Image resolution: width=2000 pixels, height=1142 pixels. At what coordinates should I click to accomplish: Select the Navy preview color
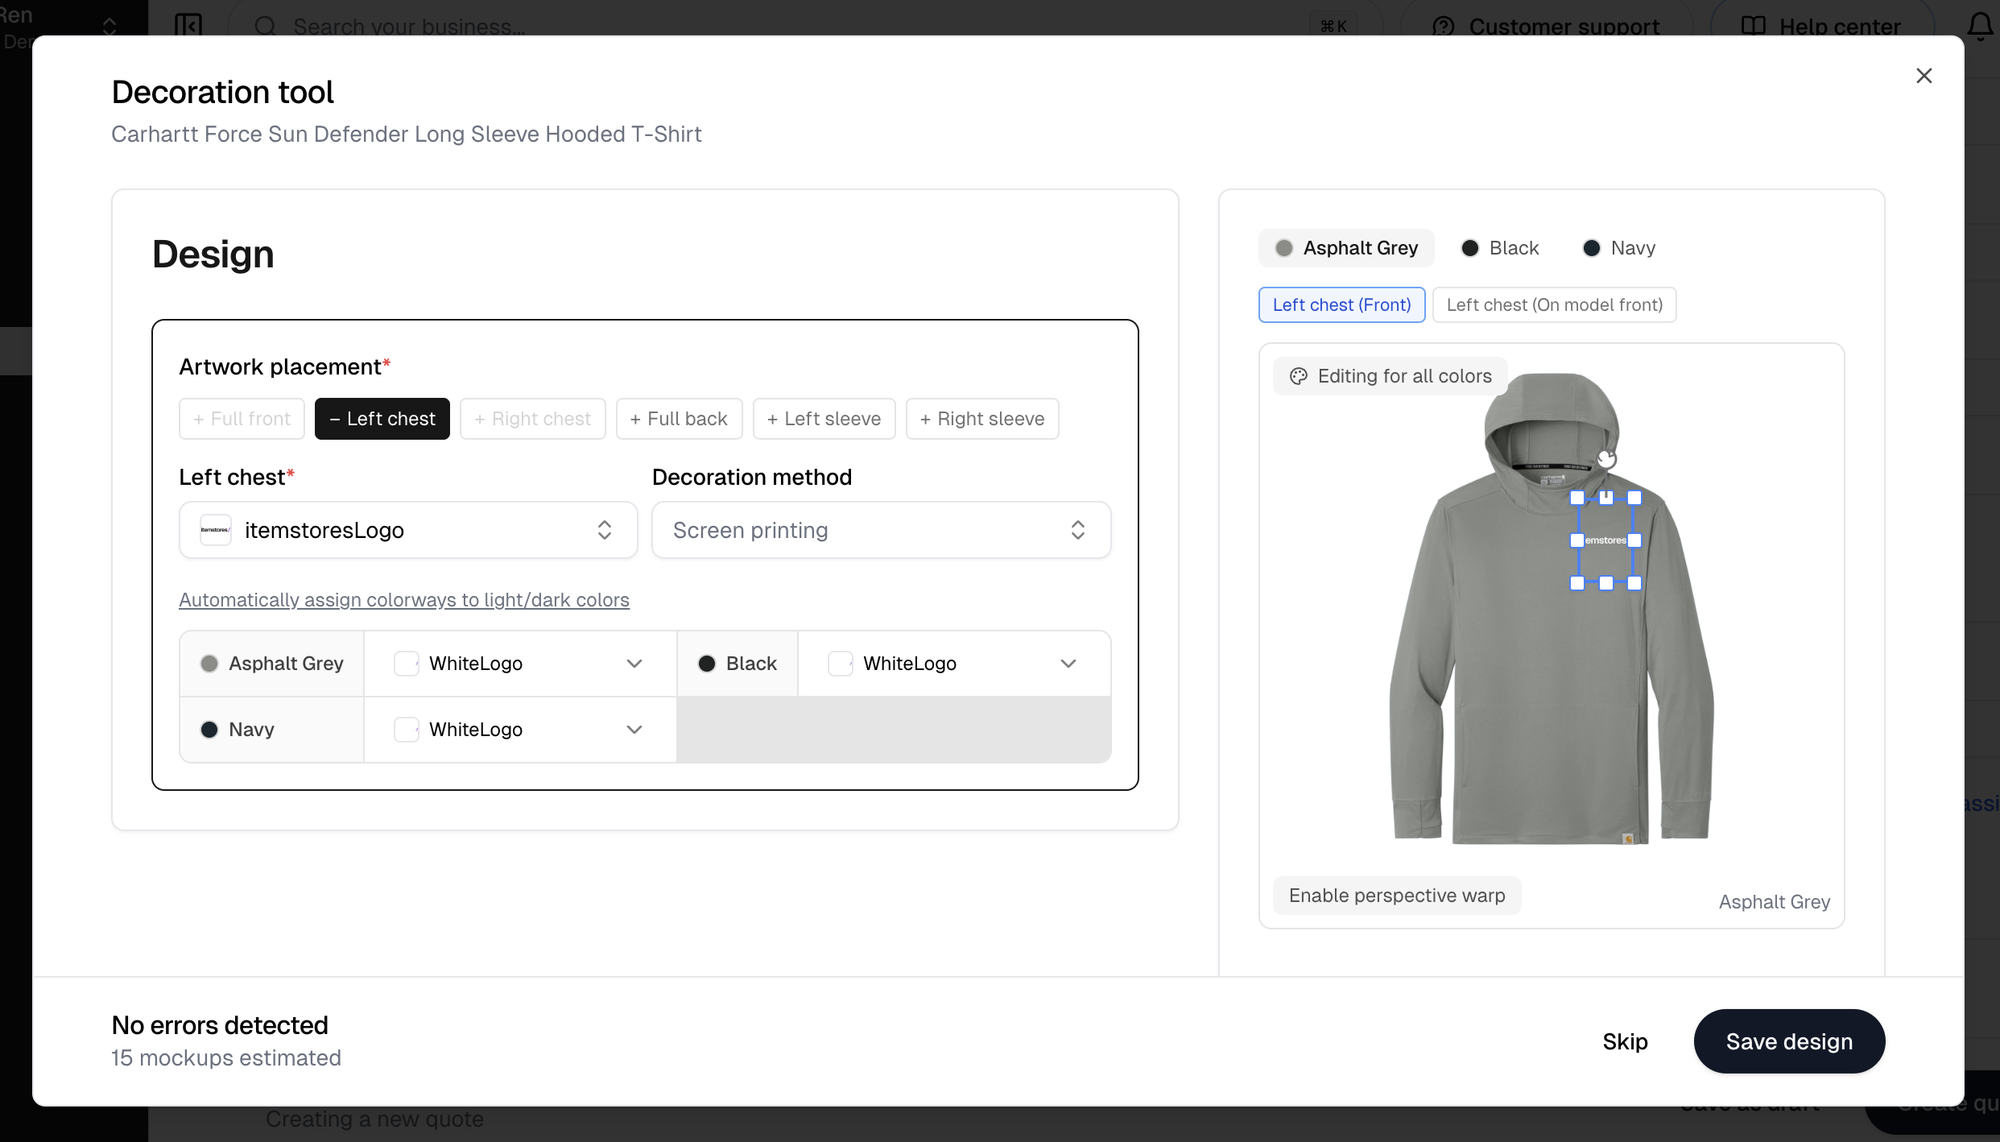1619,248
